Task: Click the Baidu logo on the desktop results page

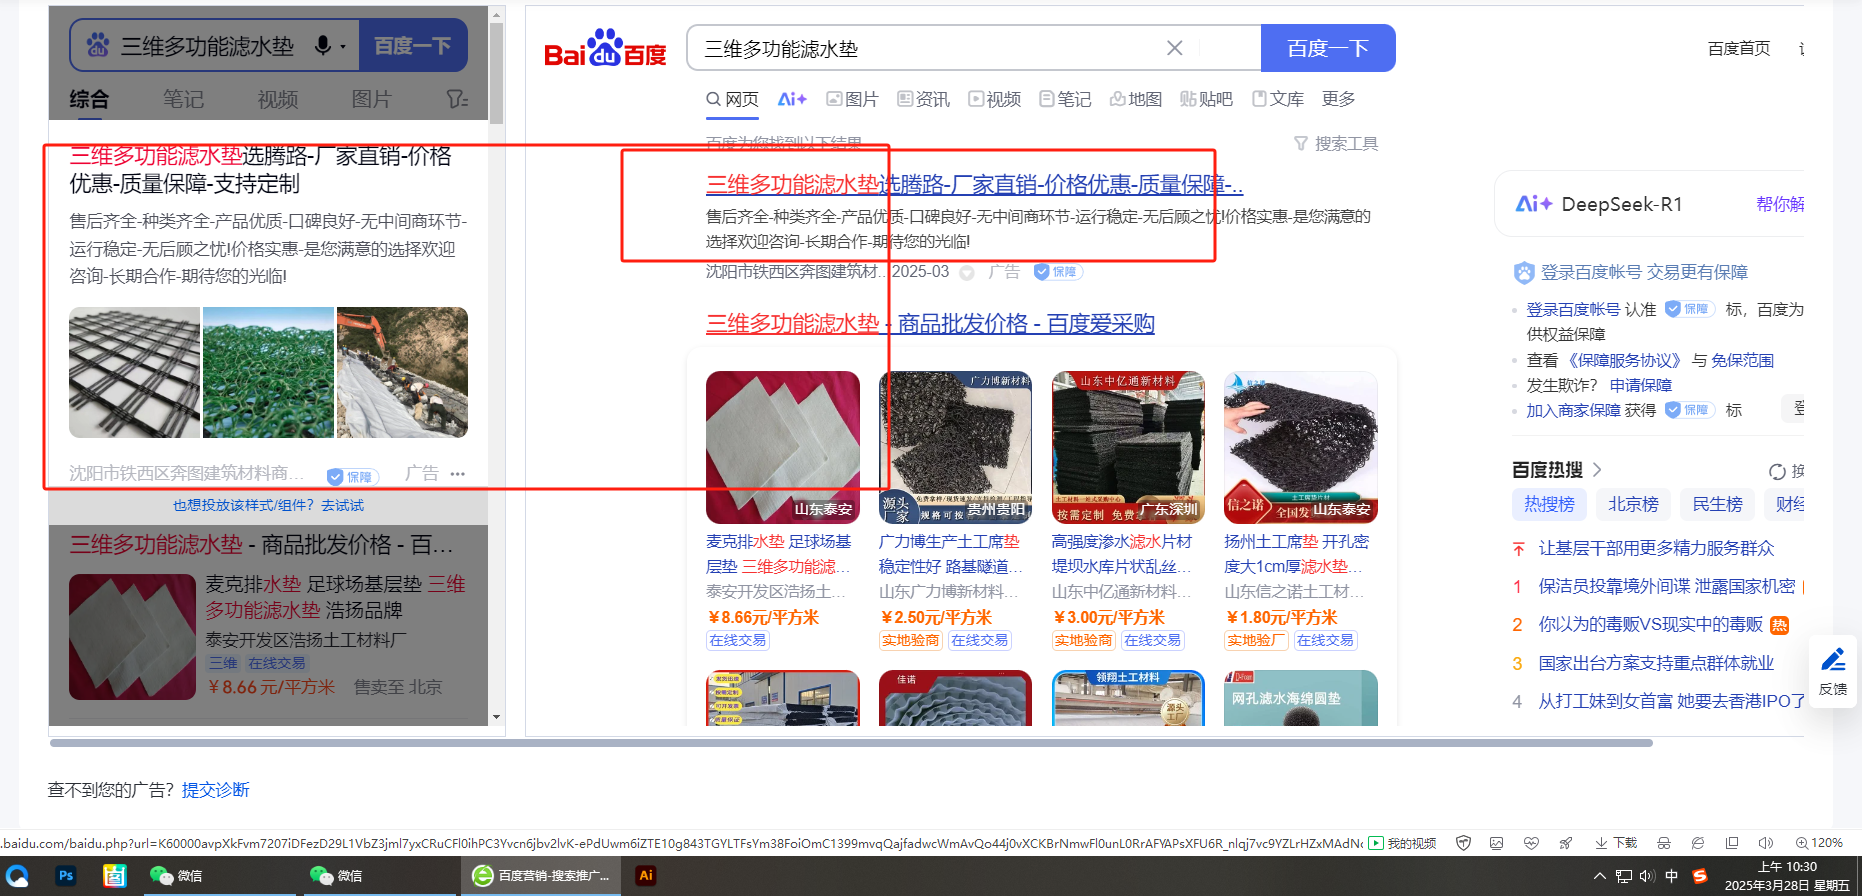Action: pos(605,48)
